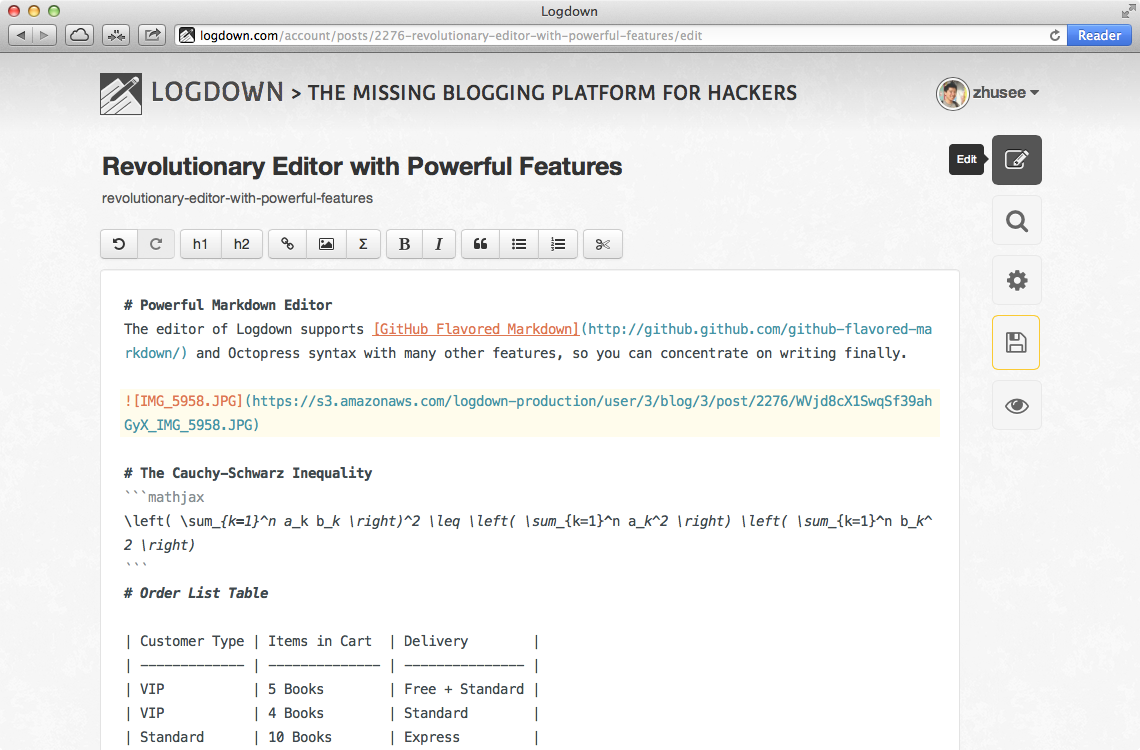
Task: Enter full screen with the corner arrows icon
Action: (x=1128, y=11)
